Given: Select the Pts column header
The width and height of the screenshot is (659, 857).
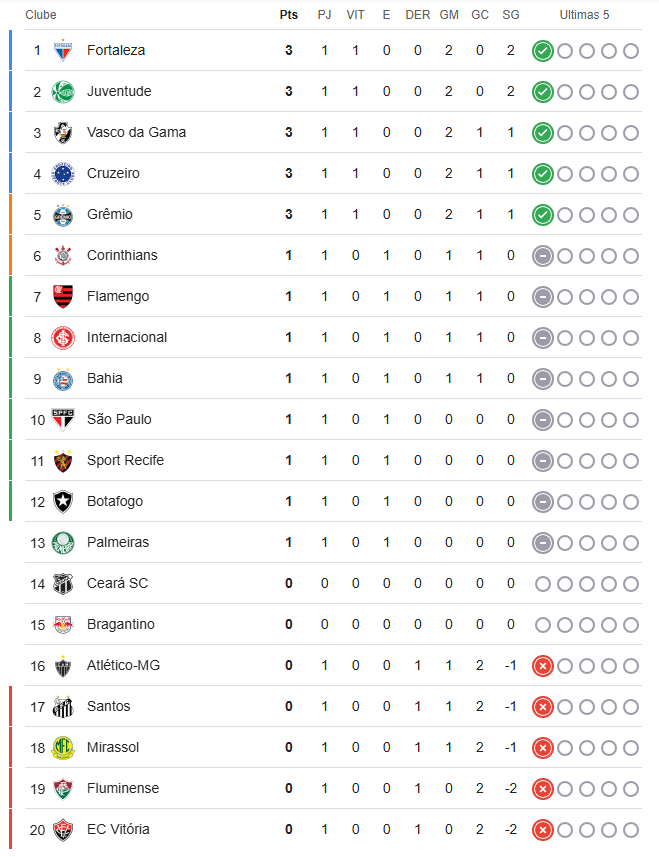Looking at the screenshot, I should tap(289, 15).
